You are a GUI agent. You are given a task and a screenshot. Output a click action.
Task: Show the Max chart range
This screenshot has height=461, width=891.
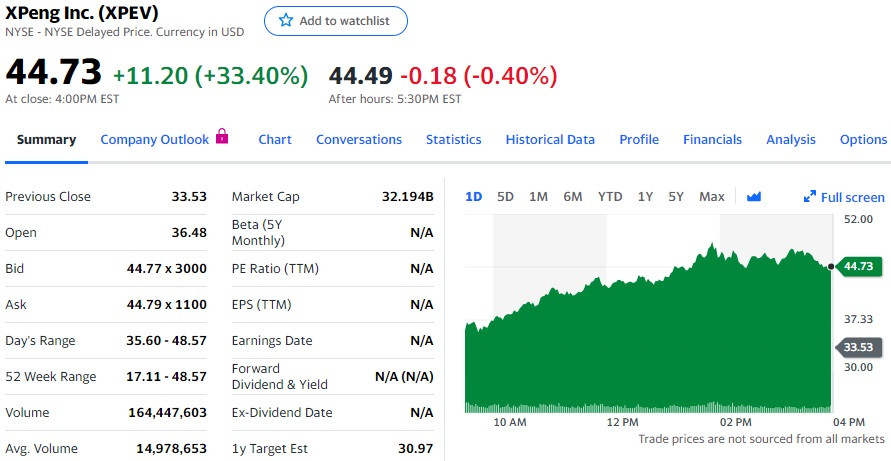pos(712,197)
